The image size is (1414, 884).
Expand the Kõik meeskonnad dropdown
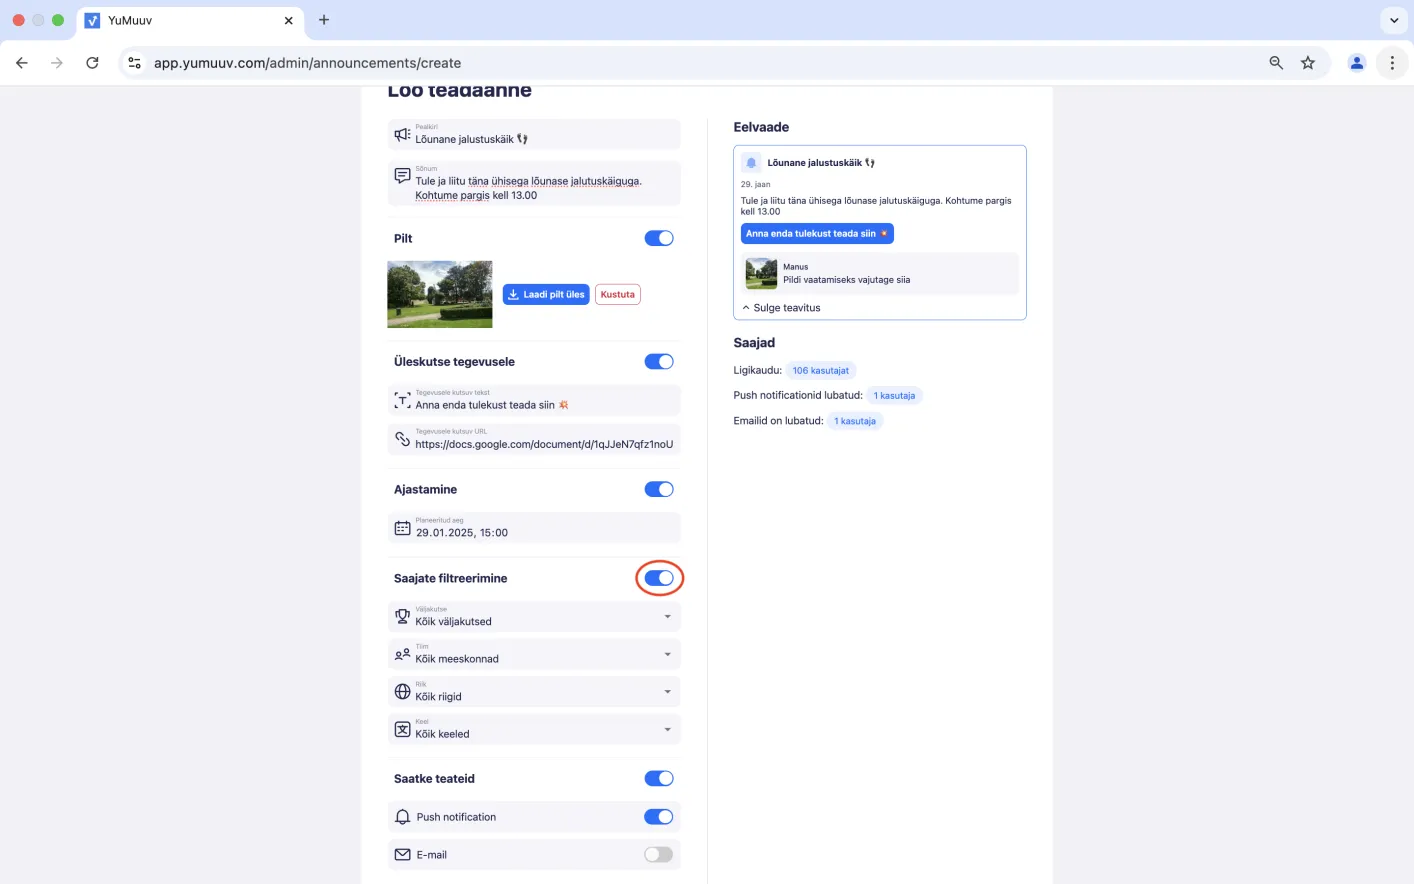pos(534,654)
